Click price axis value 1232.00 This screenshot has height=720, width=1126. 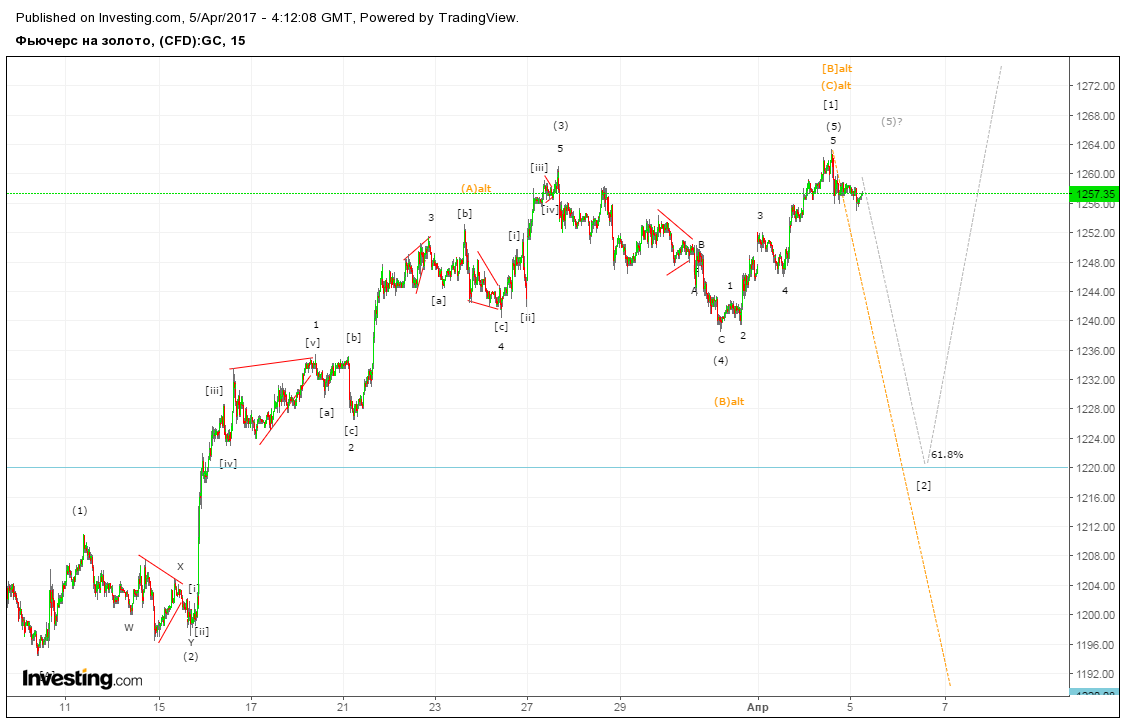pyautogui.click(x=1094, y=380)
